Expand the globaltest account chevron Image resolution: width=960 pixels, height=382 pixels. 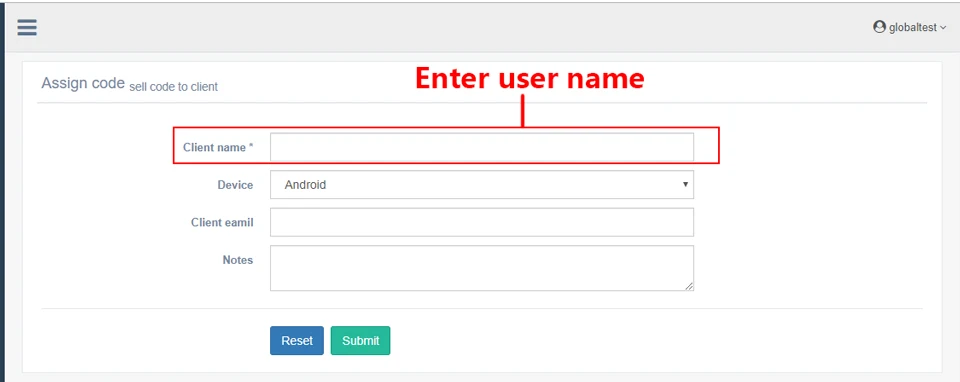943,28
